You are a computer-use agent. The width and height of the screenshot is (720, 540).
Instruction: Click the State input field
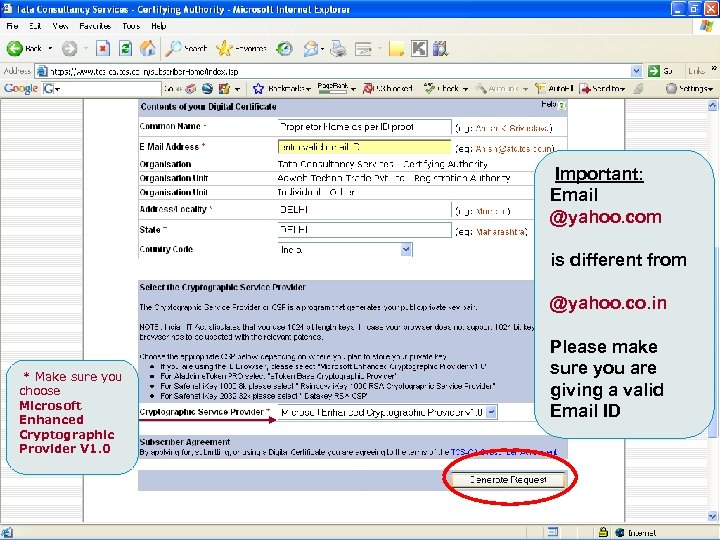(x=364, y=230)
